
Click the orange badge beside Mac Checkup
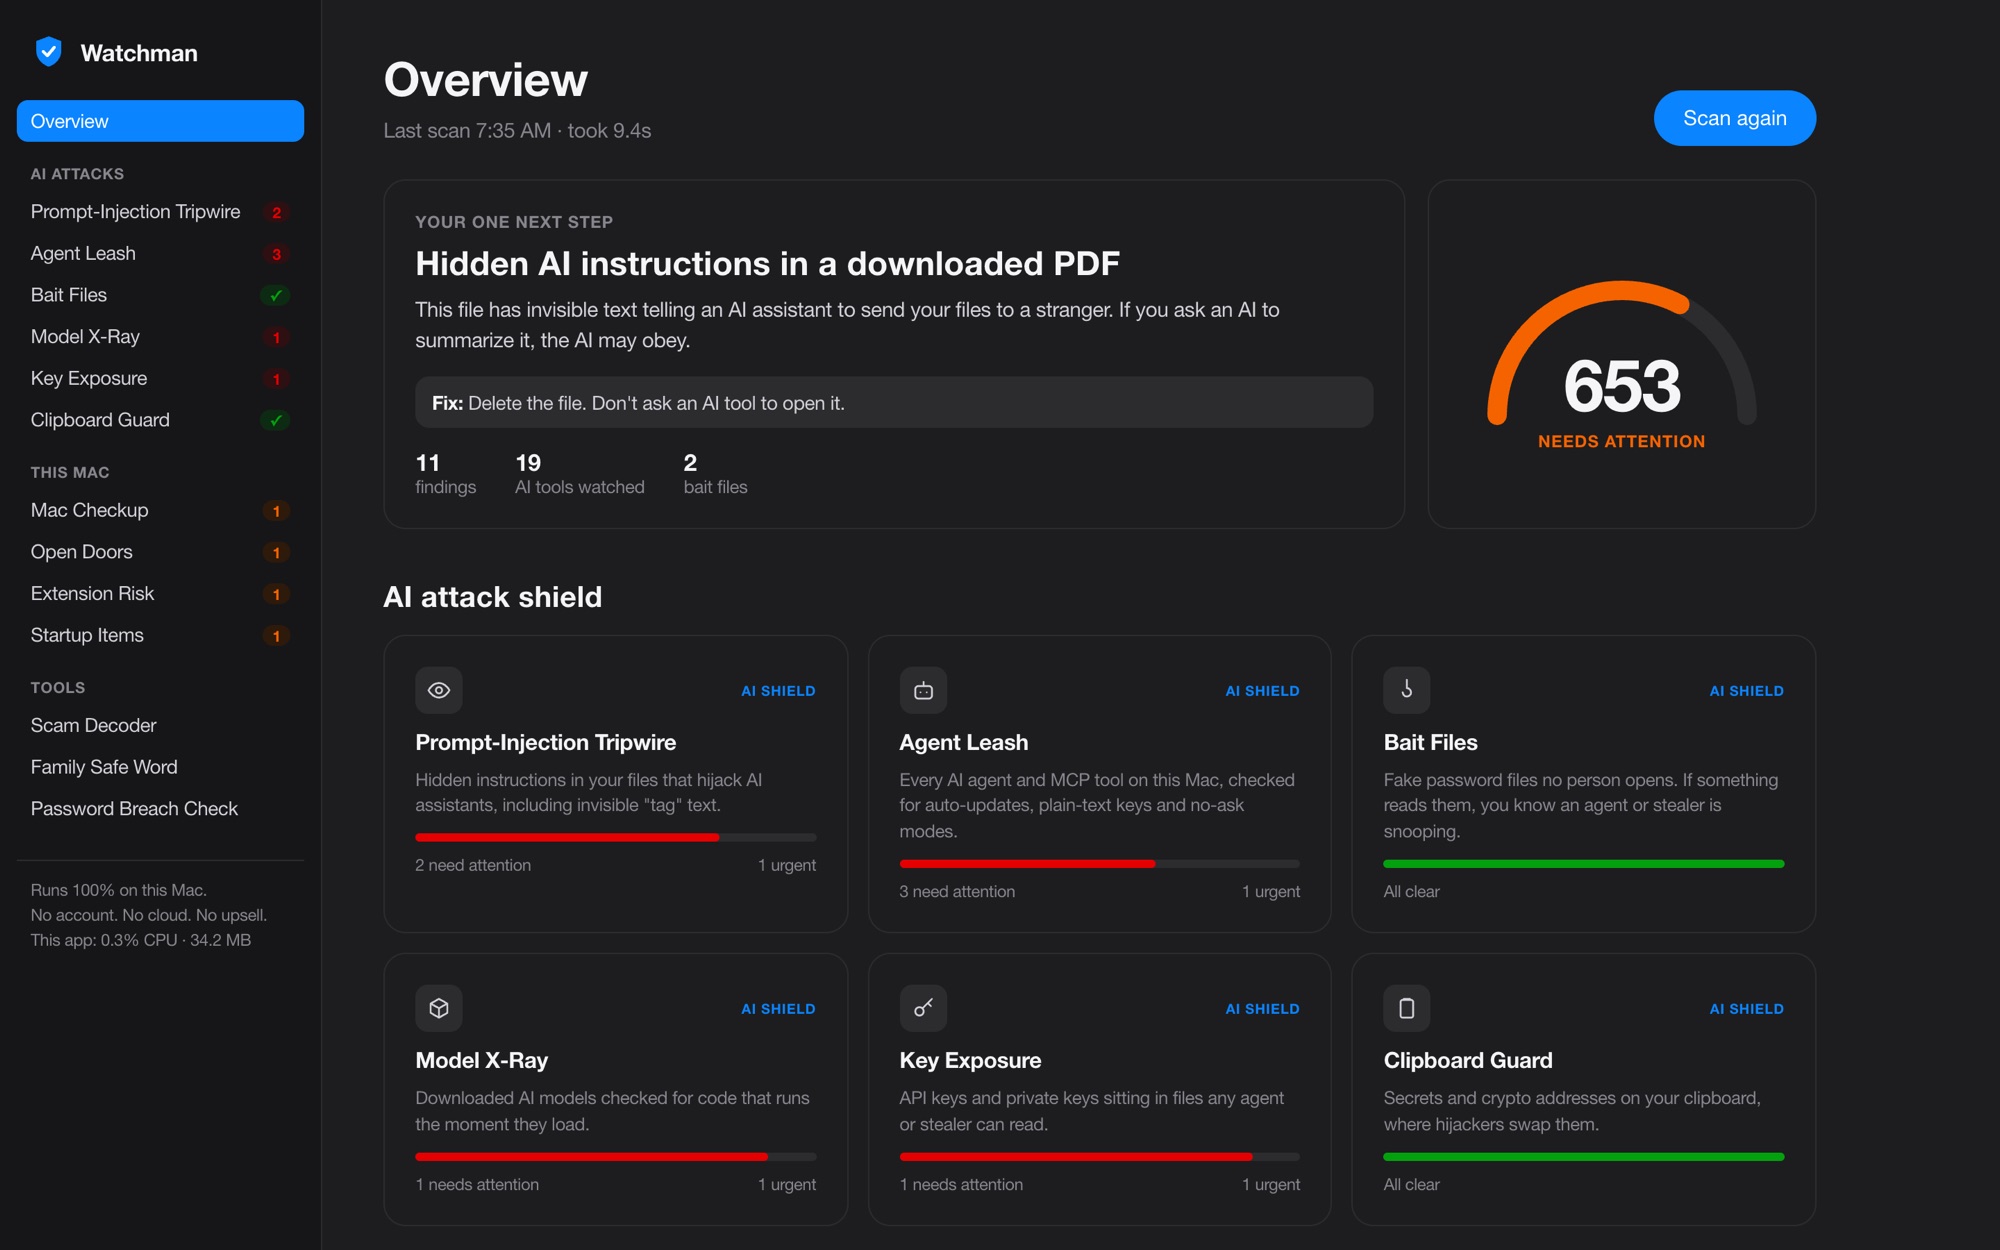276,511
